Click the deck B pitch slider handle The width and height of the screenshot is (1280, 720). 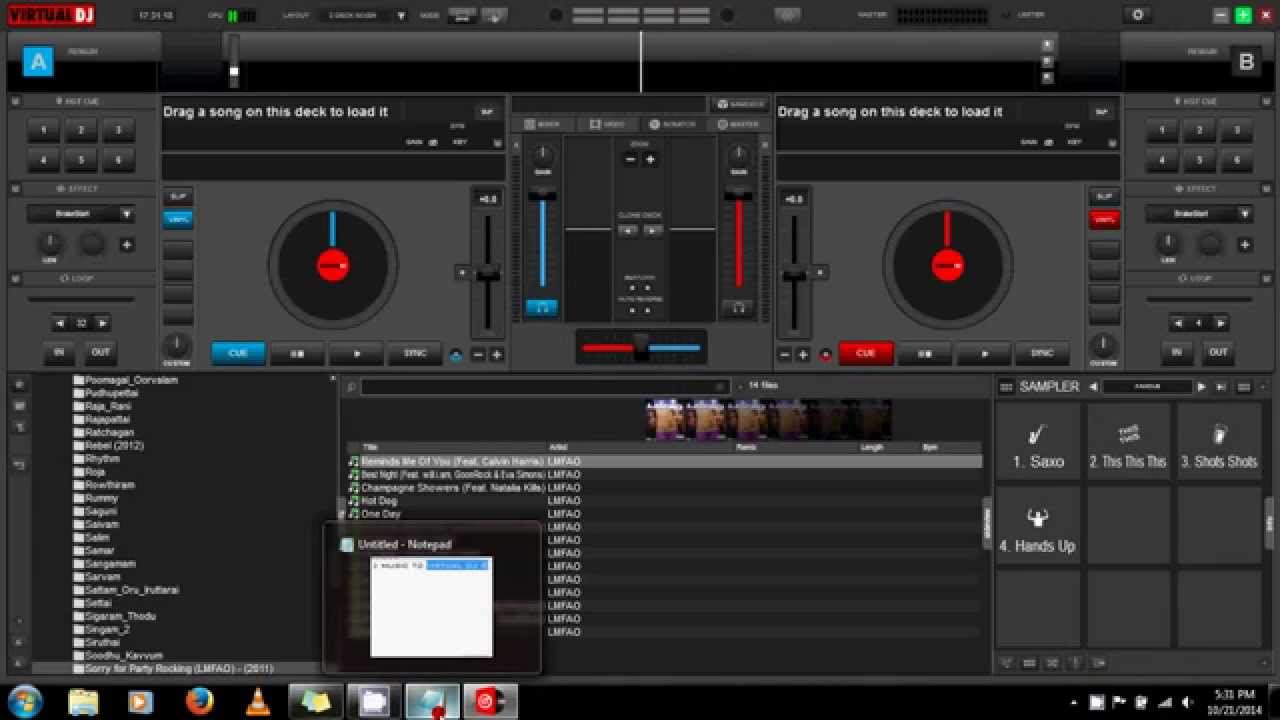coord(794,272)
